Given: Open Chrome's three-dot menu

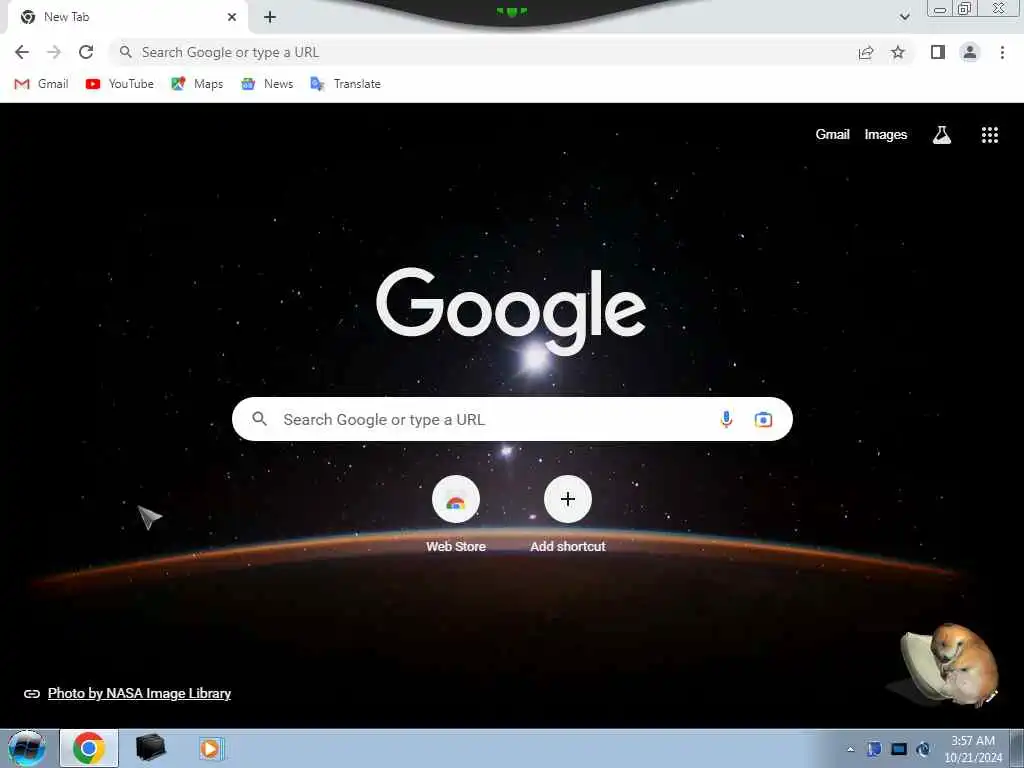Looking at the screenshot, I should coord(1002,52).
